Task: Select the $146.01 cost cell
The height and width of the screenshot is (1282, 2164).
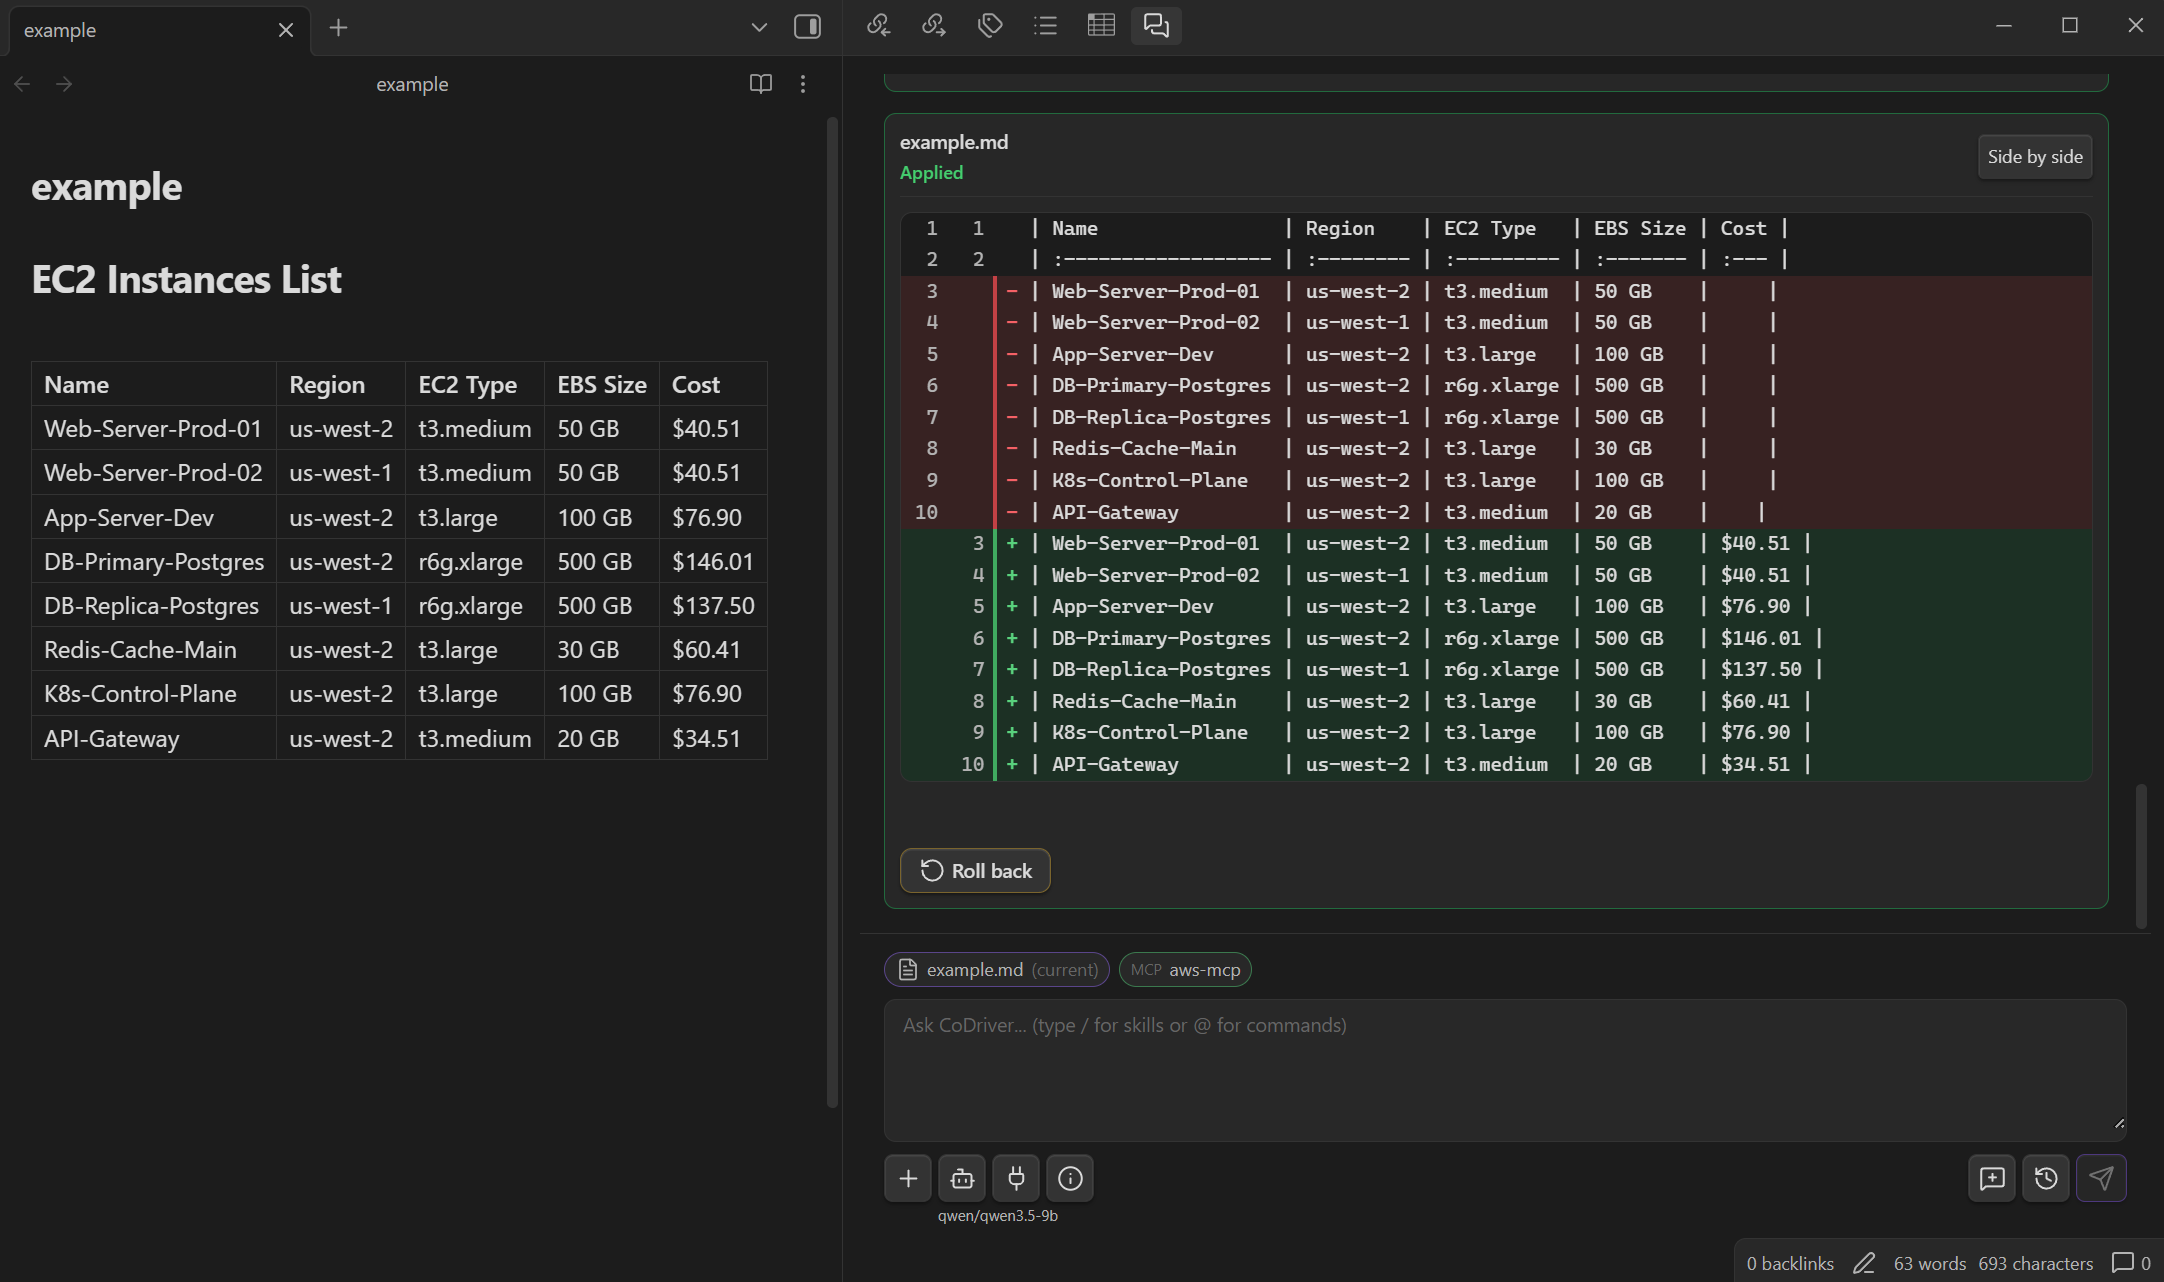Action: [713, 562]
